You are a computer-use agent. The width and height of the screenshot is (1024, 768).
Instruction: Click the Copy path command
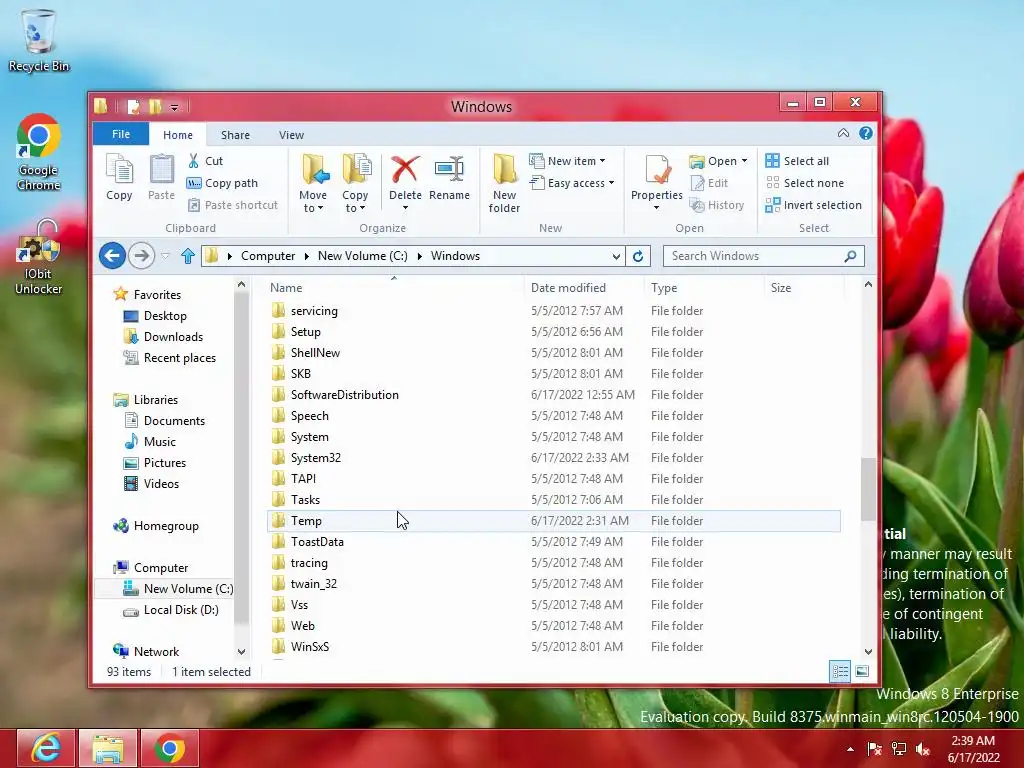[222, 183]
